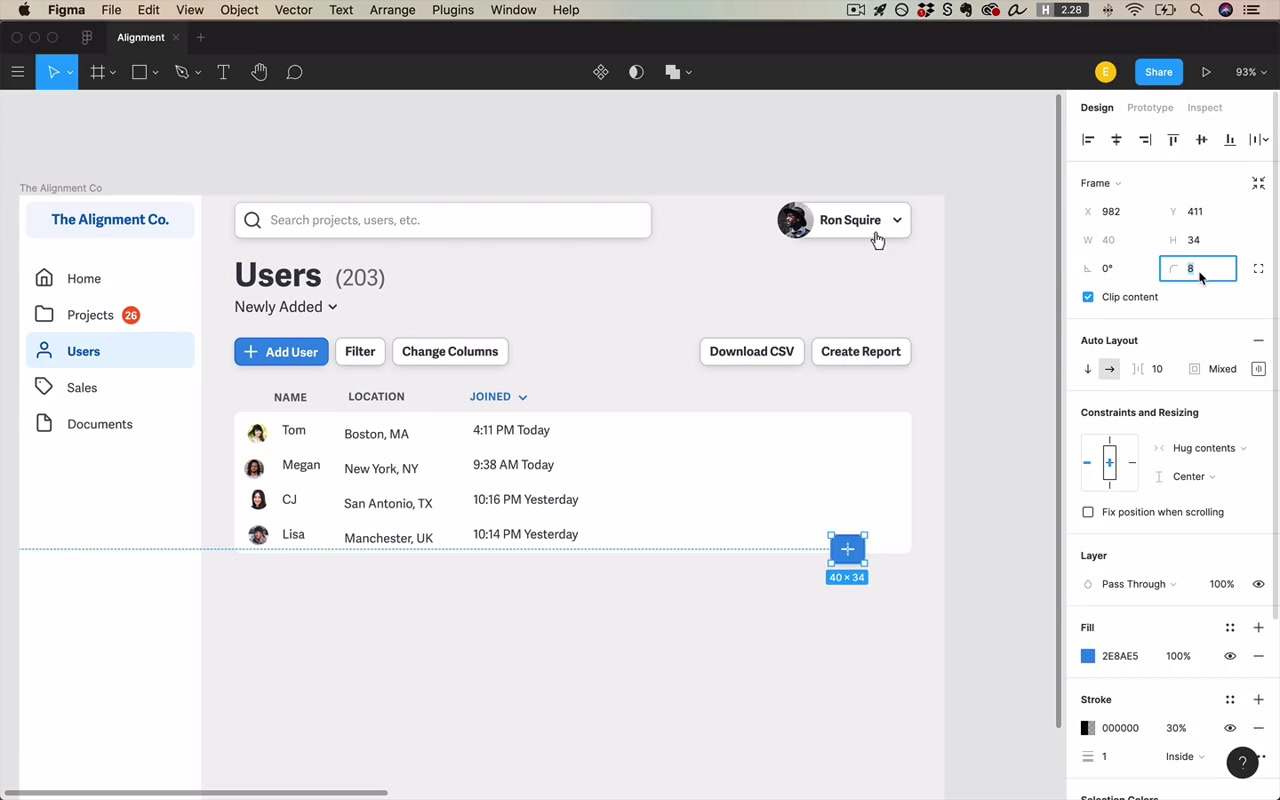
Task: Select the Comment tool
Action: 294,72
